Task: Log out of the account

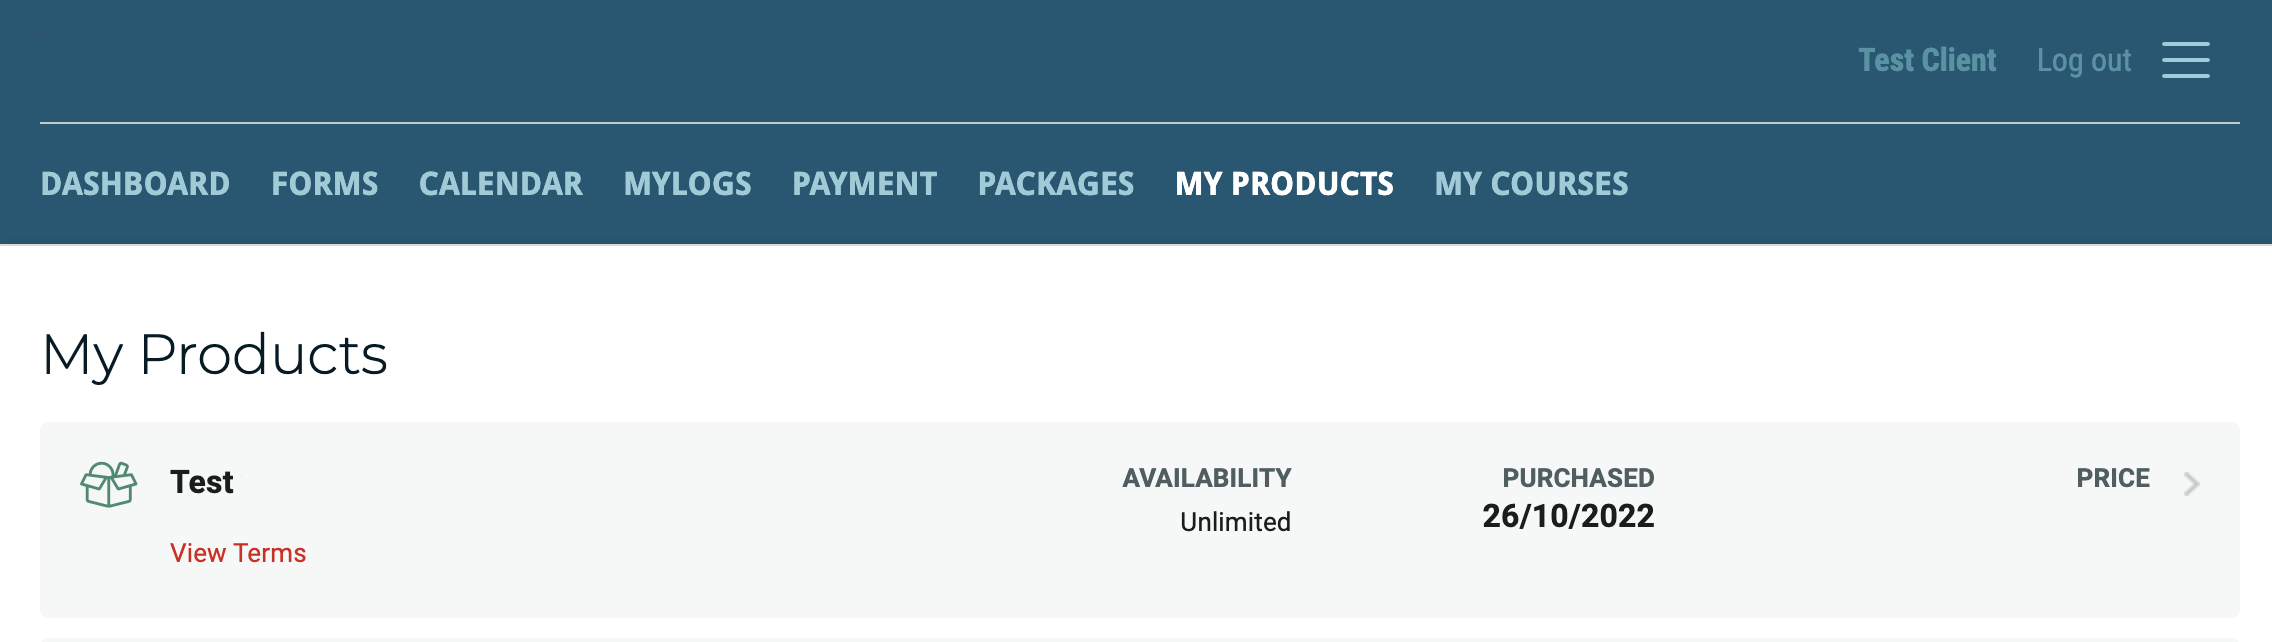Action: [2084, 61]
